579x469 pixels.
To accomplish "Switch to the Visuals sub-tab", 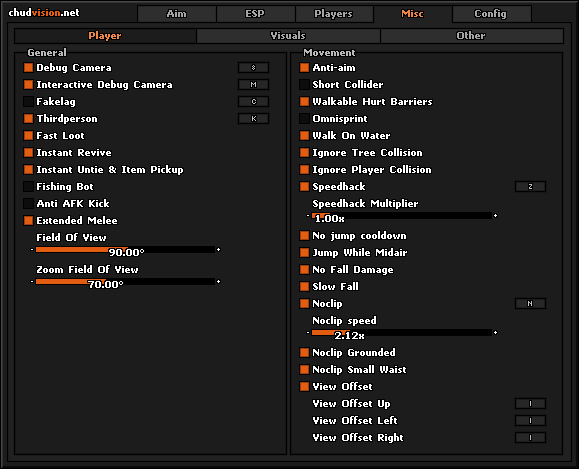I will tap(288, 36).
